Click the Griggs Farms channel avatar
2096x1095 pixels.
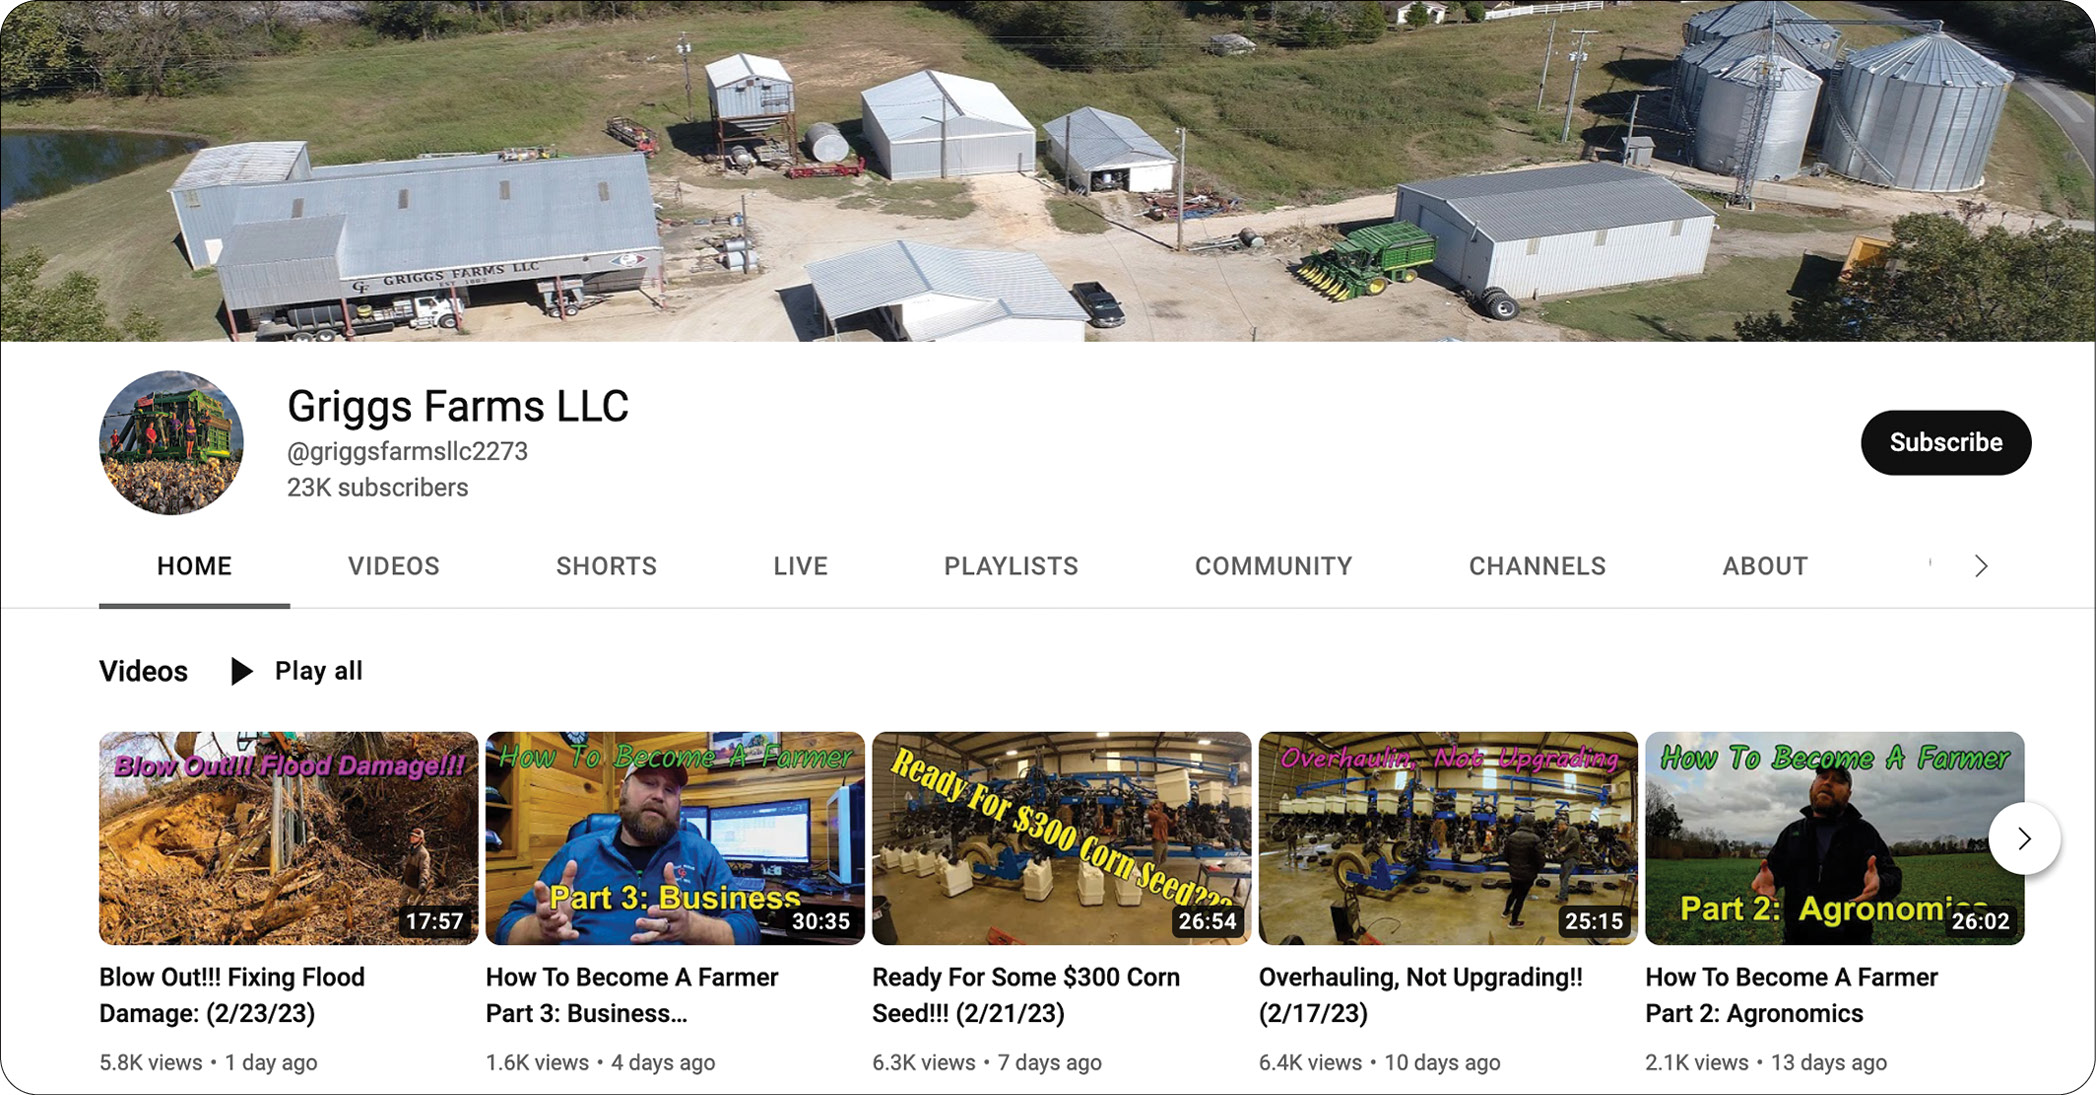pyautogui.click(x=171, y=443)
